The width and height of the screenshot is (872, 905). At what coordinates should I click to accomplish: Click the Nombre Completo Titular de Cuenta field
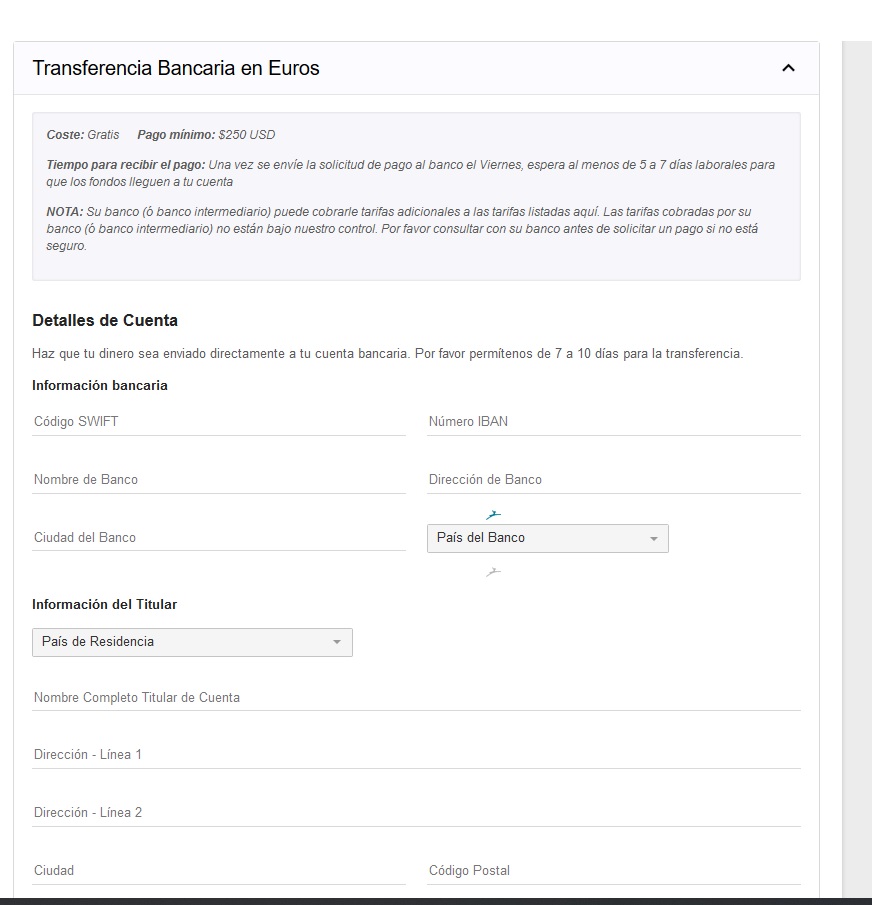click(x=415, y=698)
